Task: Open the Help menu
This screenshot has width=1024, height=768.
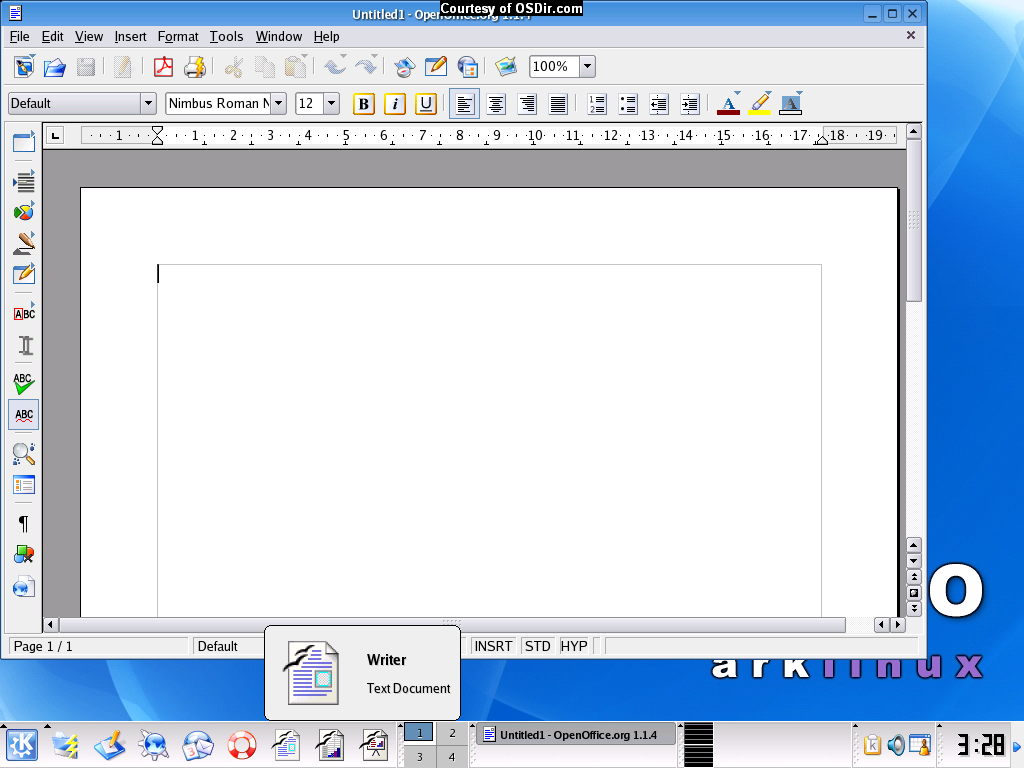Action: [x=327, y=37]
